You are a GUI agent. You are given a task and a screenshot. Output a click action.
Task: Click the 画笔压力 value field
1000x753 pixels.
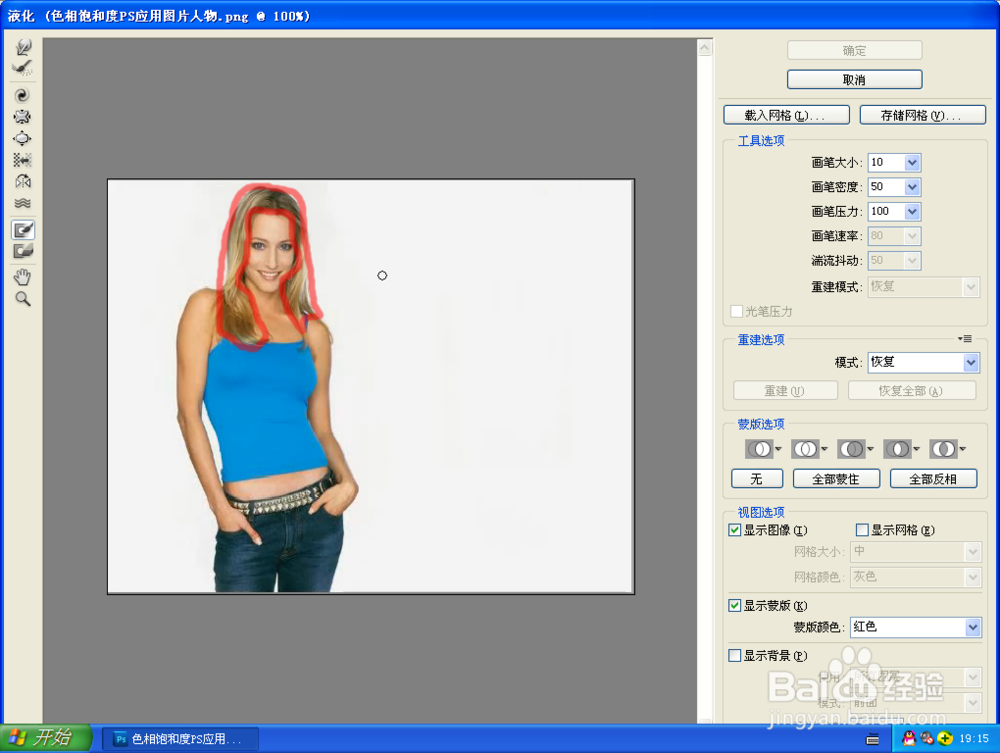(886, 211)
